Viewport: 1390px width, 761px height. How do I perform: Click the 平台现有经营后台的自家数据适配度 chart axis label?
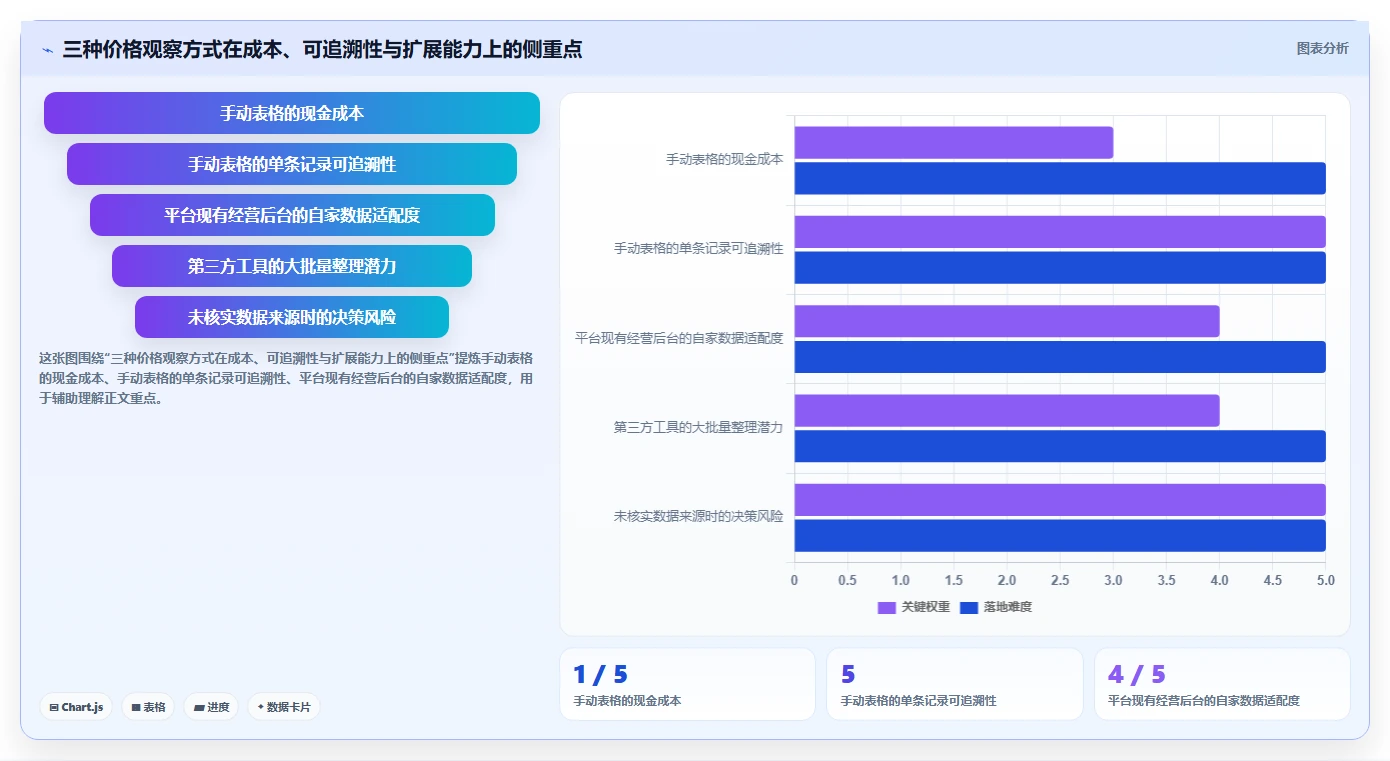coord(679,338)
